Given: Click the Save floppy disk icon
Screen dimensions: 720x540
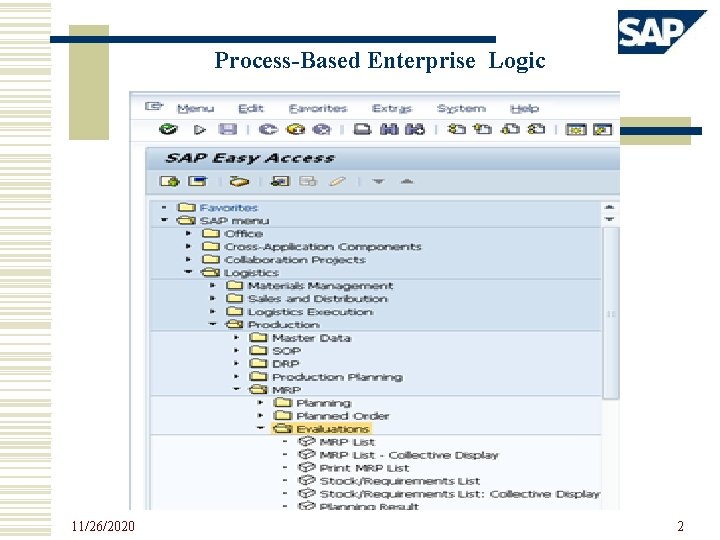Looking at the screenshot, I should coord(228,129).
